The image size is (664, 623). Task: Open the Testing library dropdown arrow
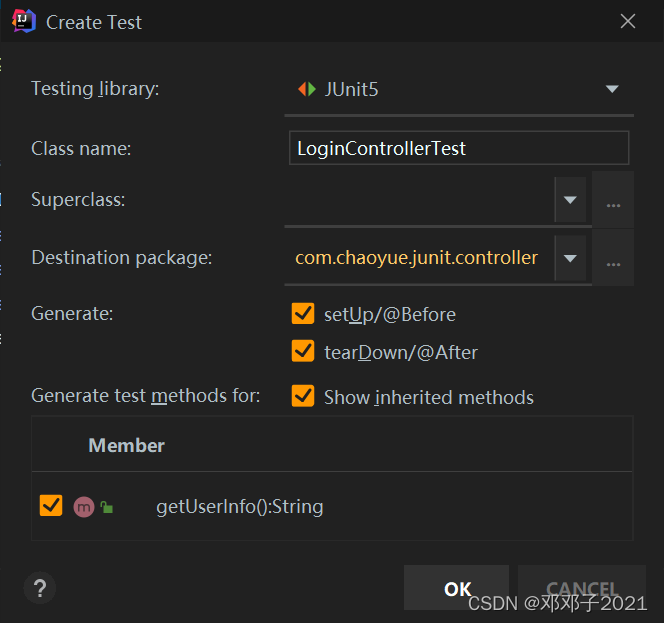tap(612, 89)
